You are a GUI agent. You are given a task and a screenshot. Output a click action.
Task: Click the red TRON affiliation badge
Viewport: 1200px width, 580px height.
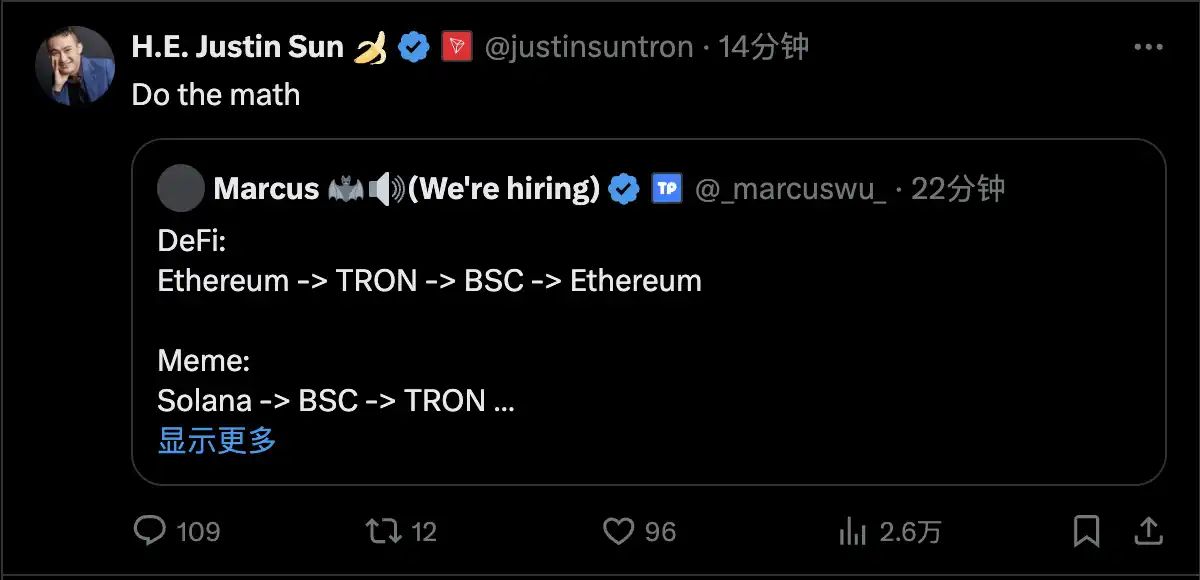pyautogui.click(x=456, y=47)
